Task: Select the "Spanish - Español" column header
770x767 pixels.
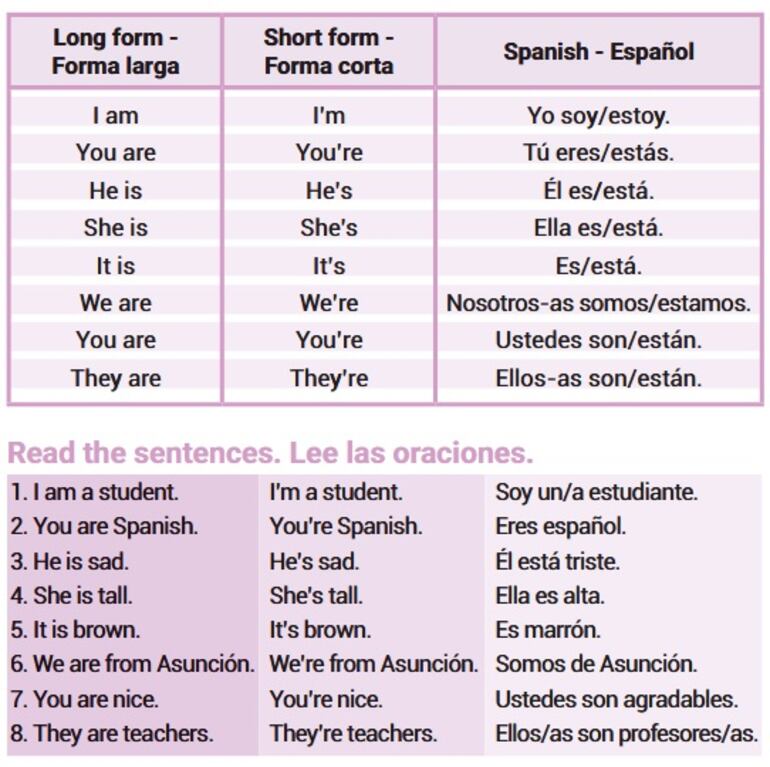Action: coord(598,52)
